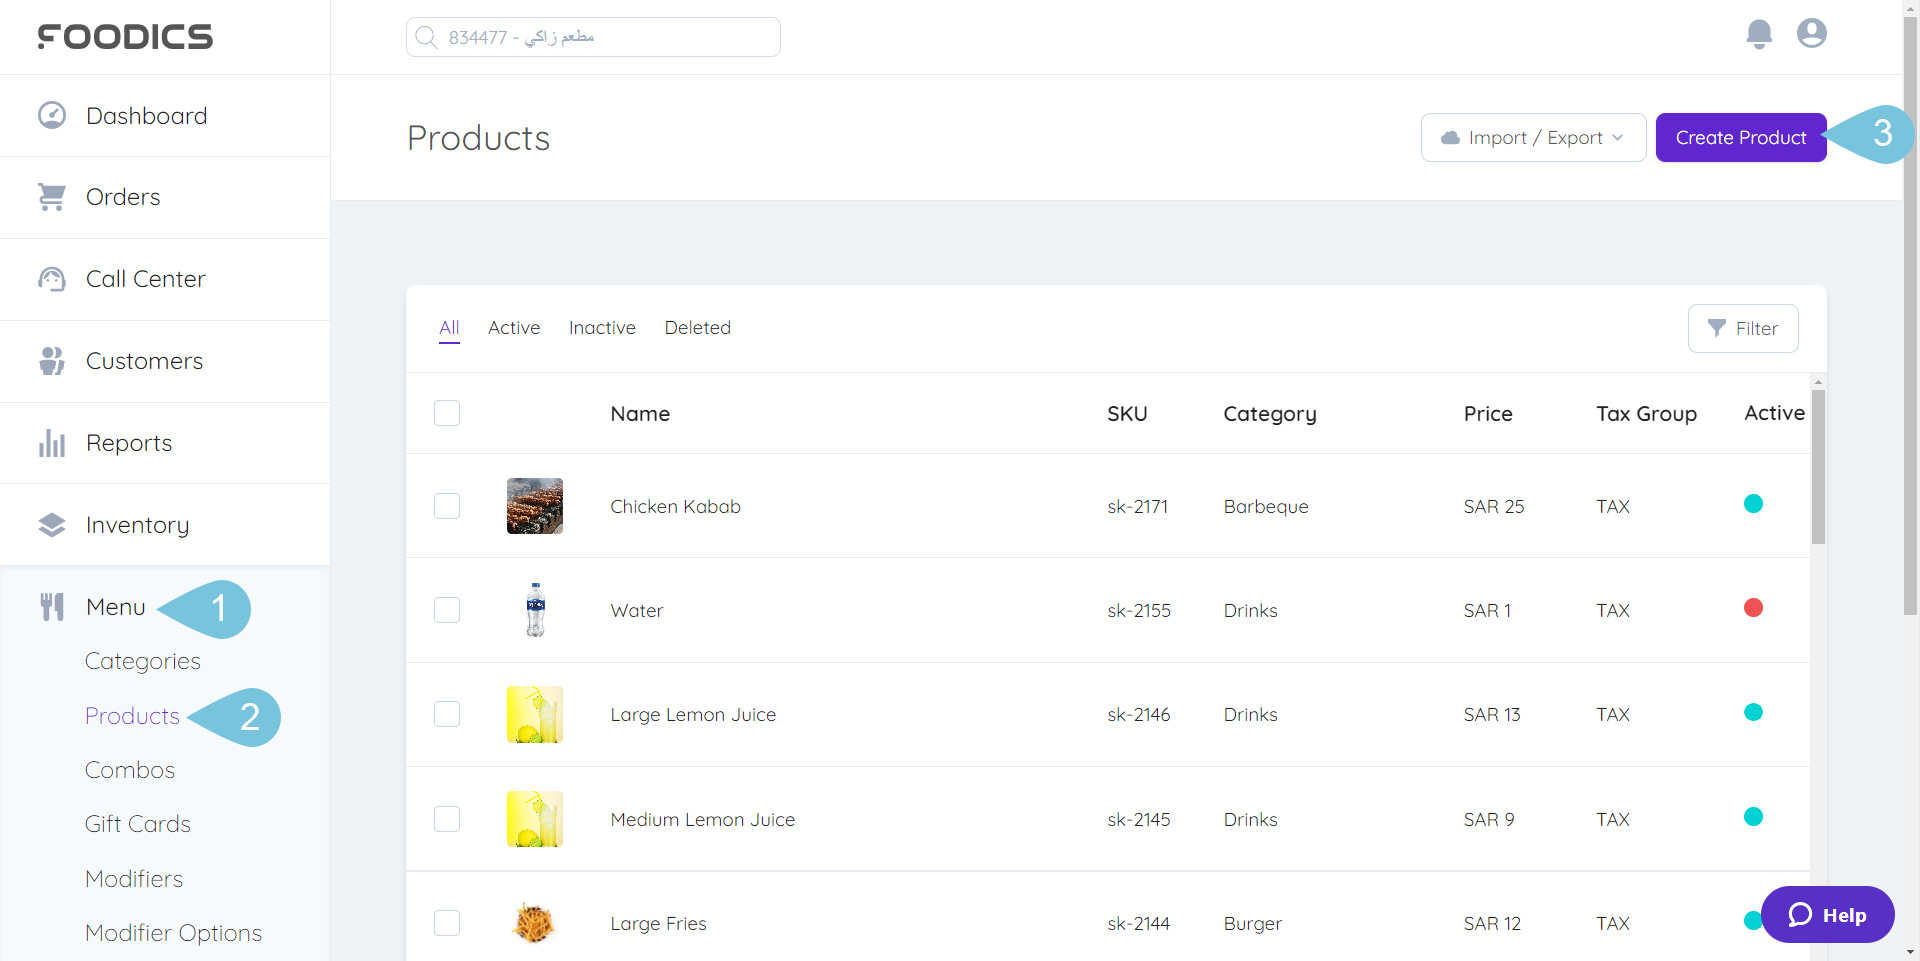Open Call Center using the headset icon
1920x961 pixels.
(51, 279)
